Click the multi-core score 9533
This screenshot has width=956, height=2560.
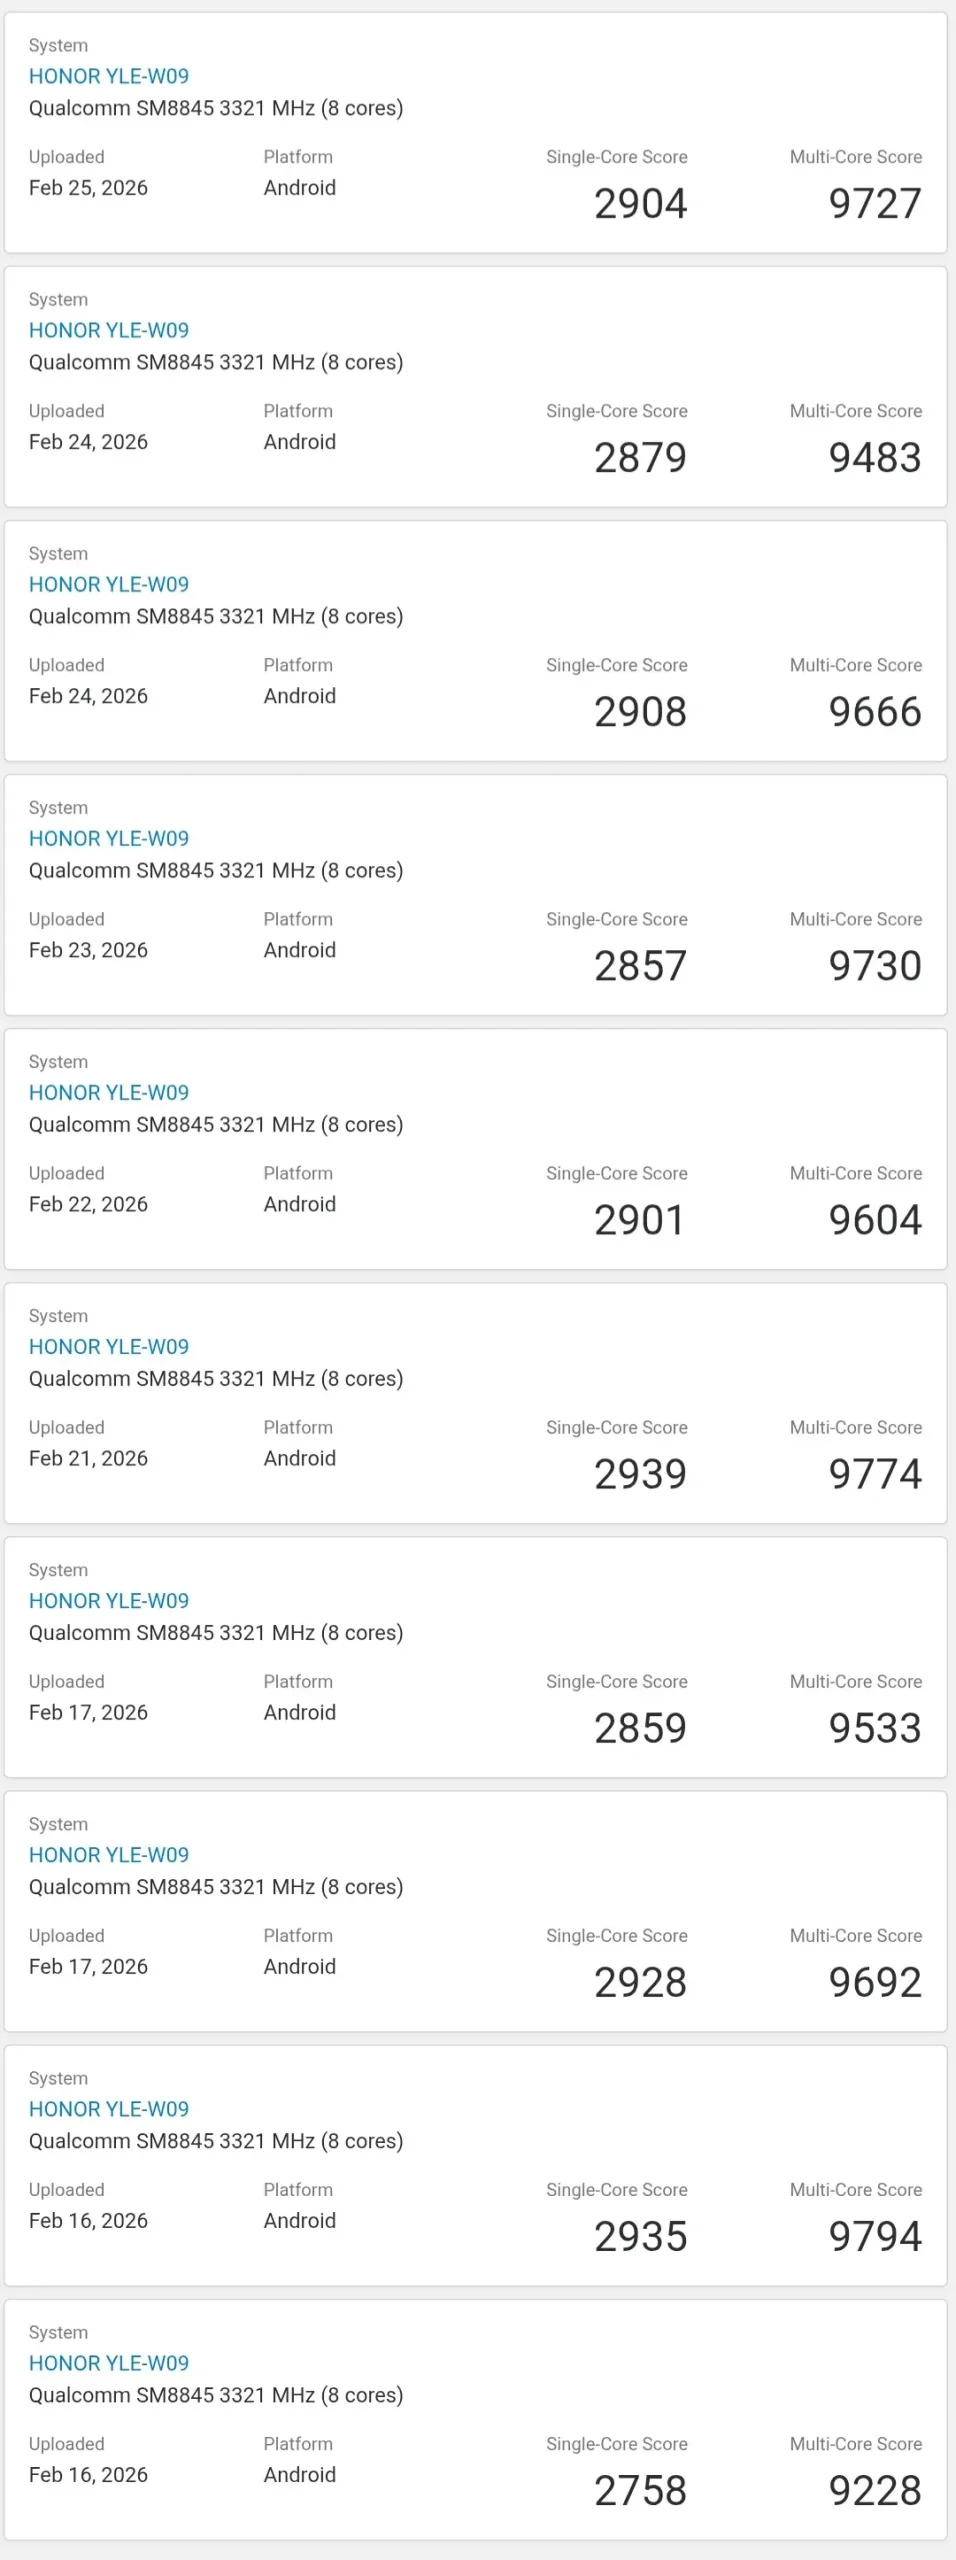(874, 1728)
